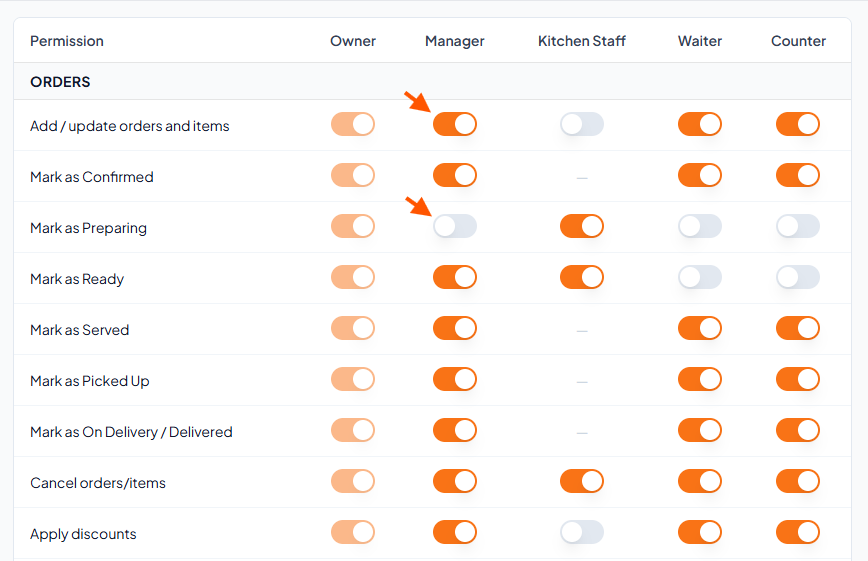868x561 pixels.
Task: Click the Mark as On Delivery / Delivered label
Action: (x=131, y=432)
